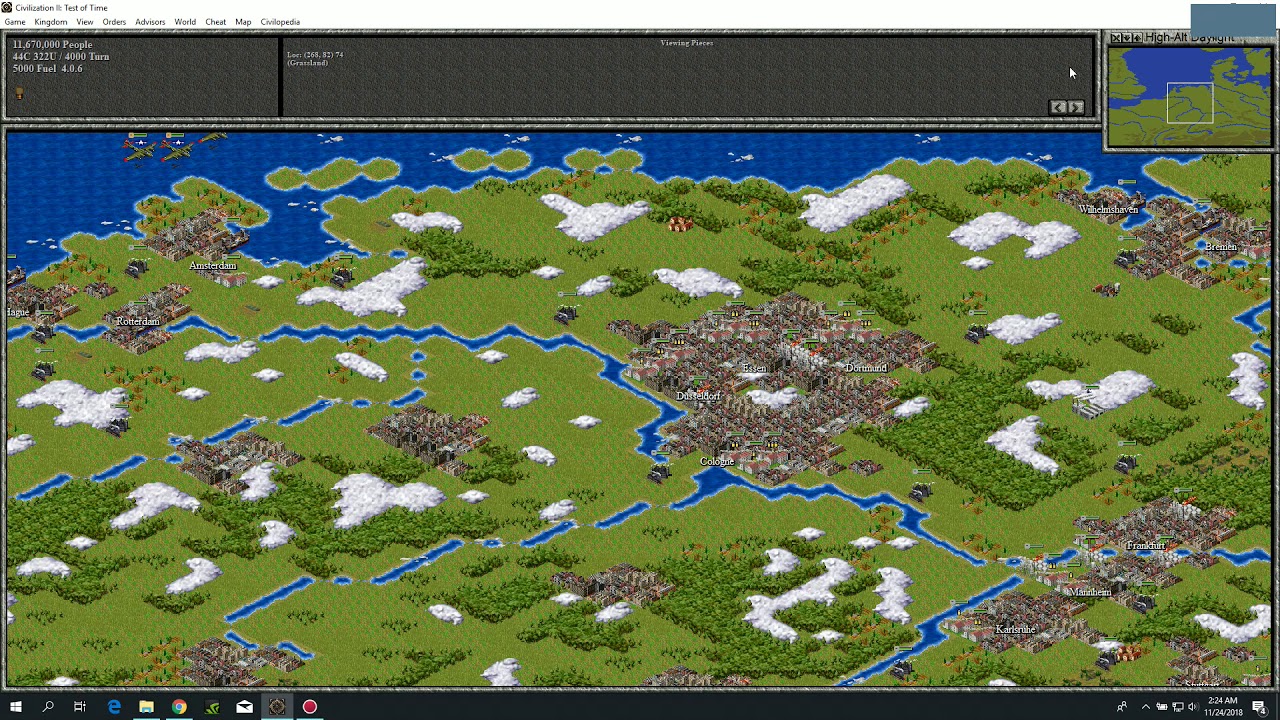The width and height of the screenshot is (1280, 720).
Task: Select the city of Karlsruhe
Action: (1016, 630)
